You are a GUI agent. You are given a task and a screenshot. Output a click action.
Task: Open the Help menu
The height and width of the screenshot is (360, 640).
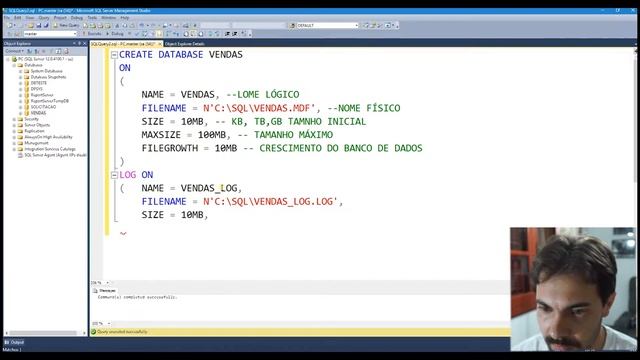(124, 18)
